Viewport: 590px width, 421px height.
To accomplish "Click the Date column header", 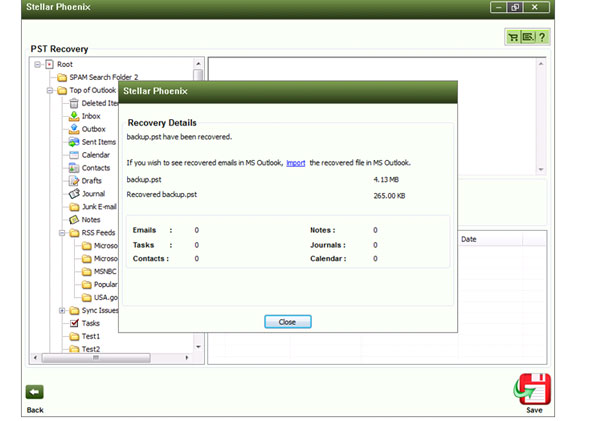I will tap(490, 239).
